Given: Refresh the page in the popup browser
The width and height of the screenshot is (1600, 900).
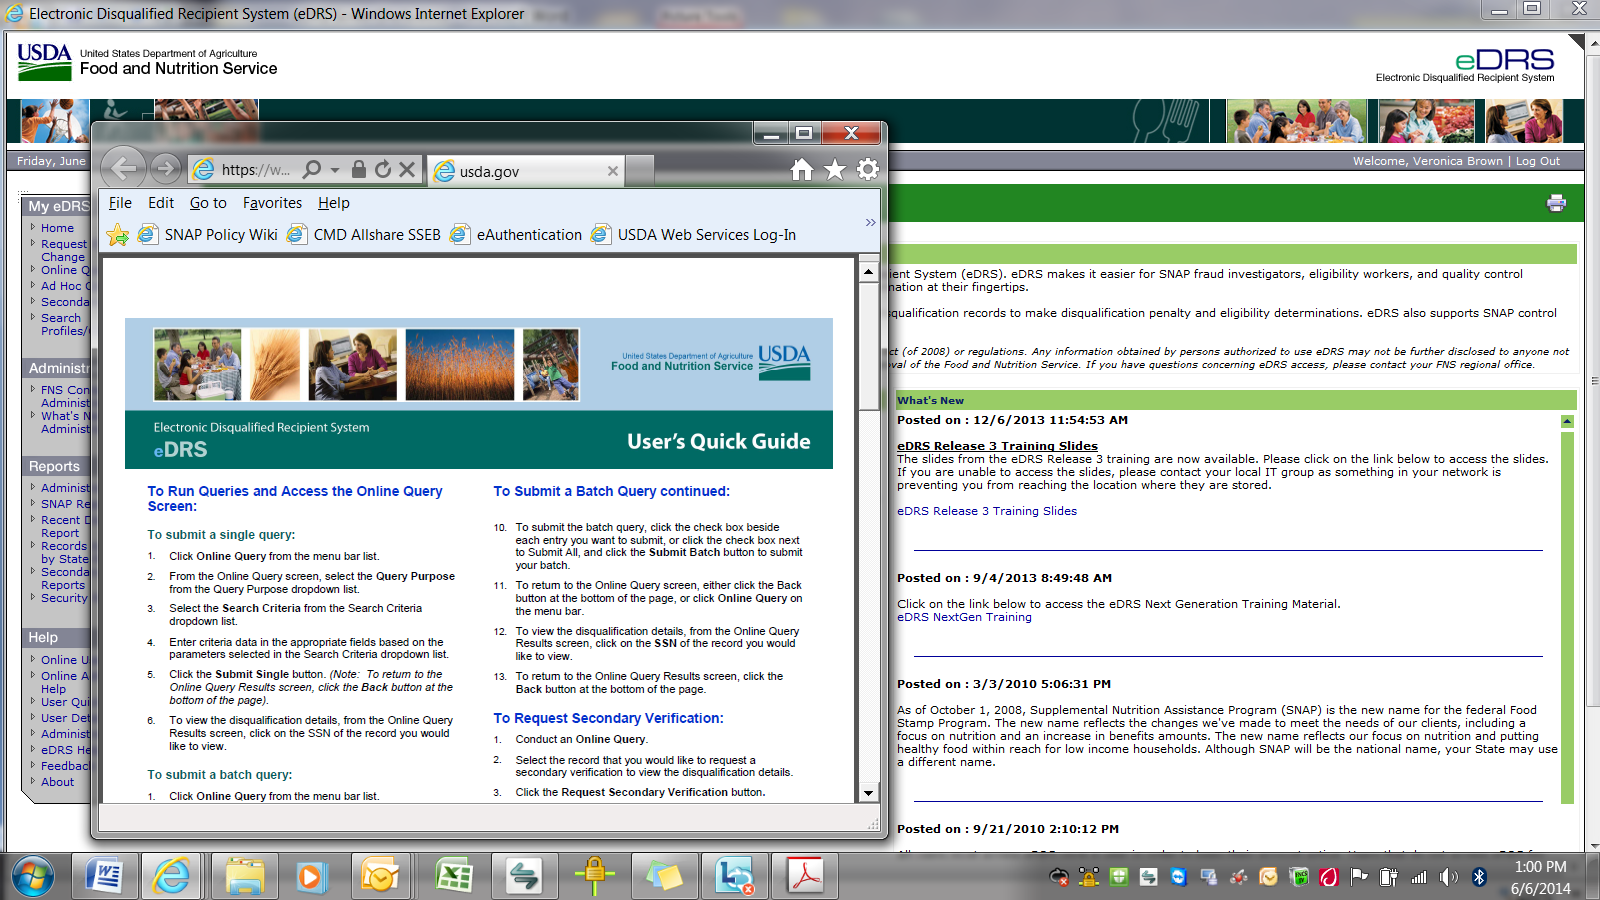Looking at the screenshot, I should pos(383,170).
